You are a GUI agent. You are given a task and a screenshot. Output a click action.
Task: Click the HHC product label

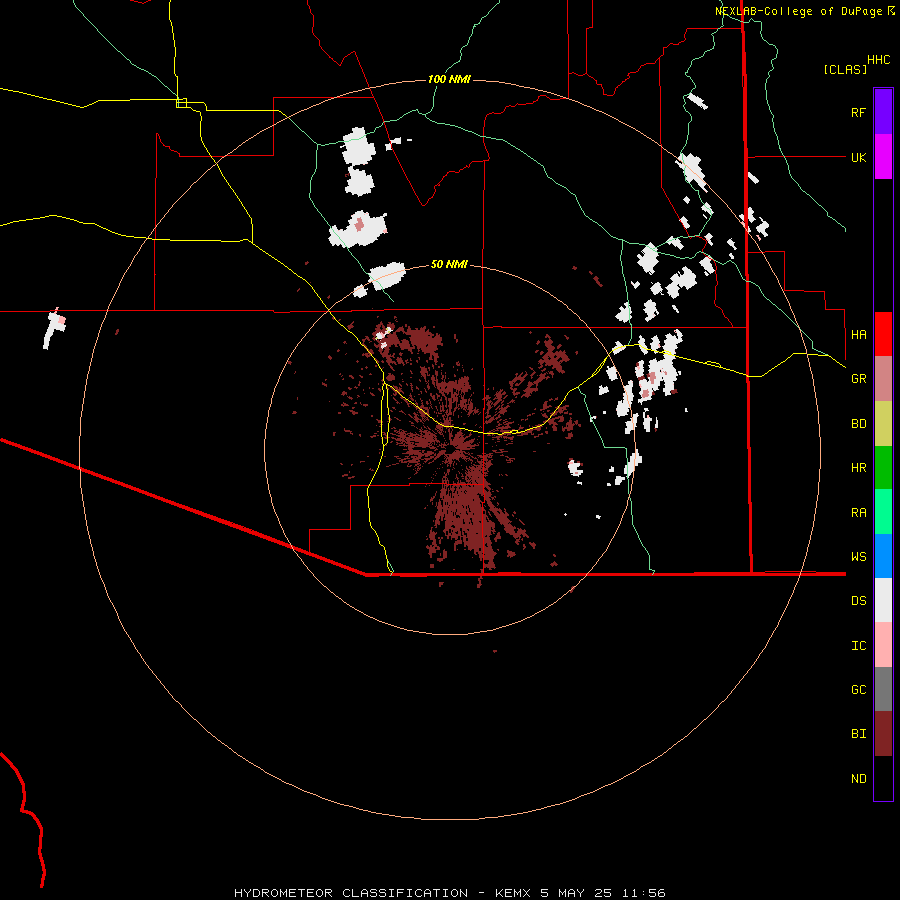click(x=878, y=60)
